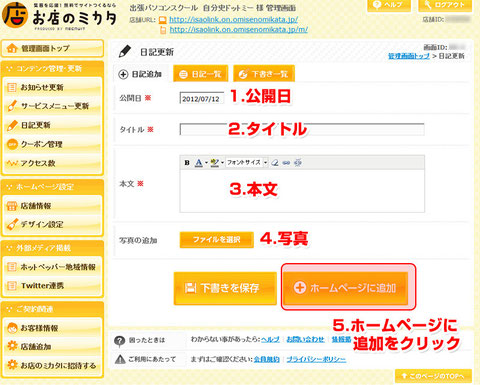Click the brush icon beside サービスメニュー更新

point(12,106)
